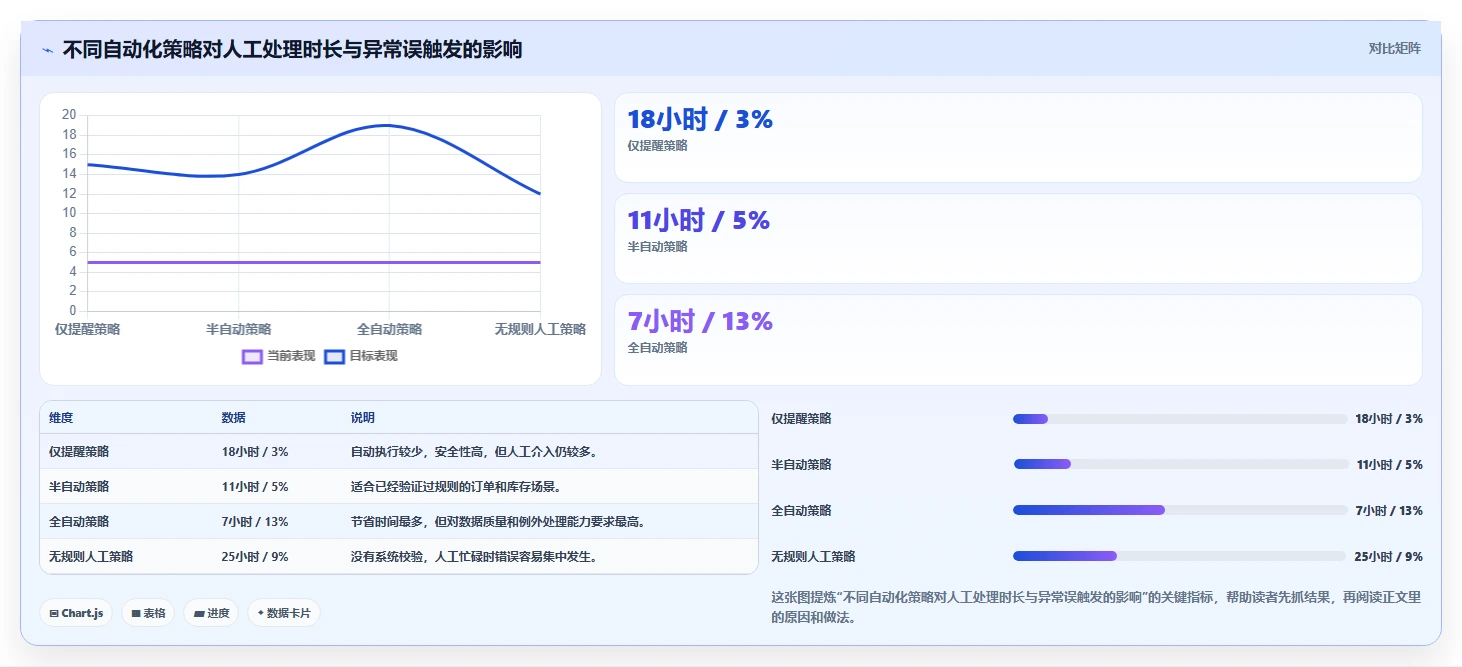Click the 7小时 / 13% progress value
1462x667 pixels.
click(x=1389, y=510)
